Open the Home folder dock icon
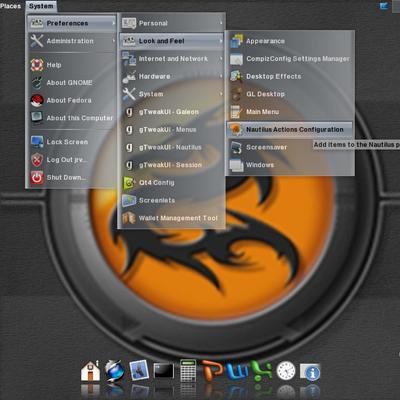The image size is (400, 400). [x=90, y=370]
